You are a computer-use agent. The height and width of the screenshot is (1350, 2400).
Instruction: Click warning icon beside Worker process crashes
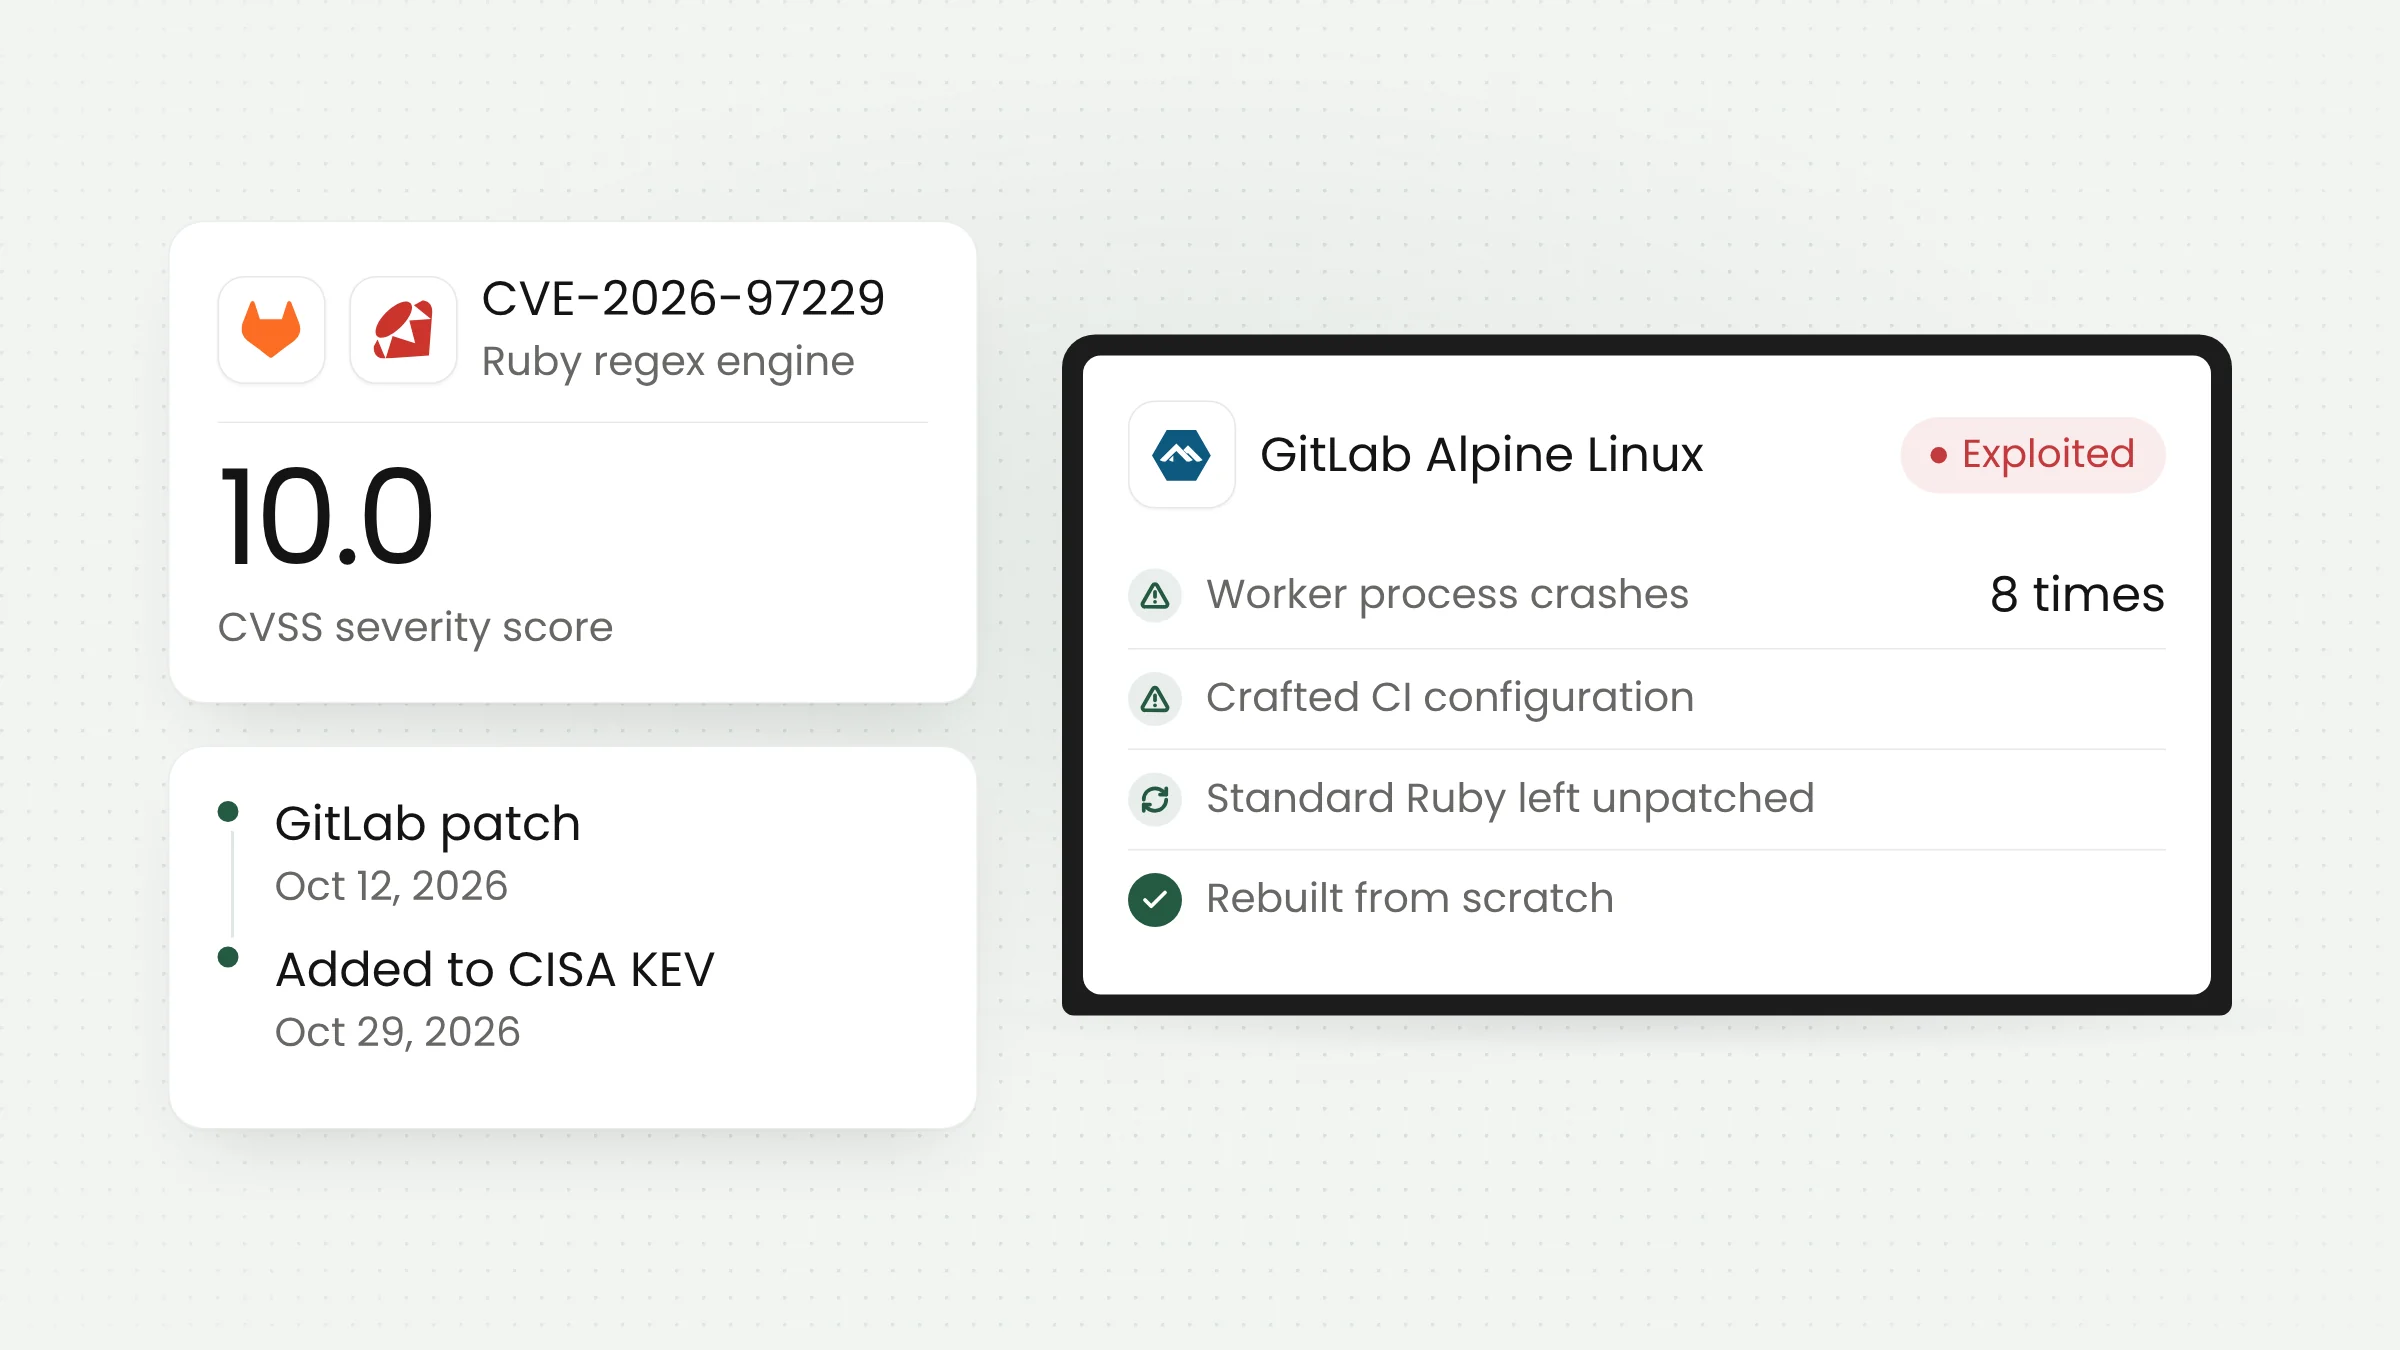(x=1155, y=596)
